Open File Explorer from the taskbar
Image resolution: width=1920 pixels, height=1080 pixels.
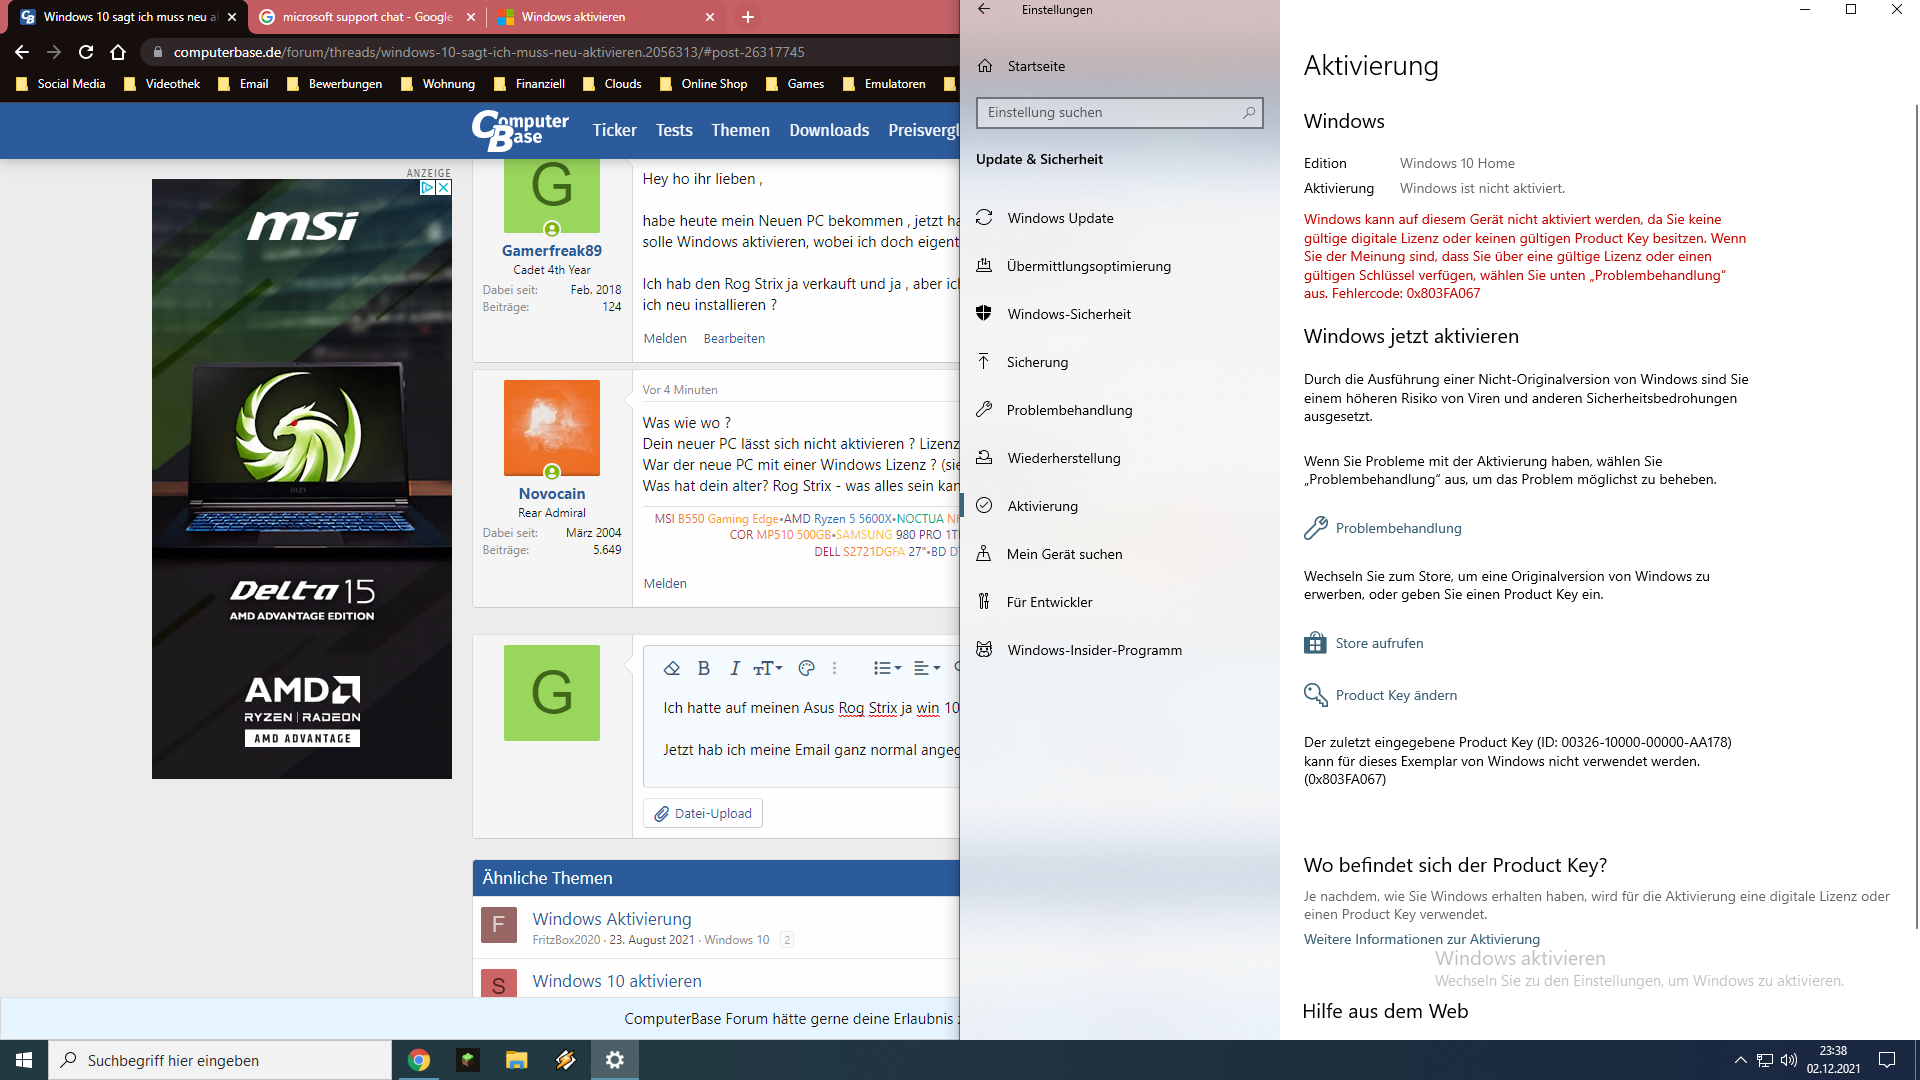[x=516, y=1060]
